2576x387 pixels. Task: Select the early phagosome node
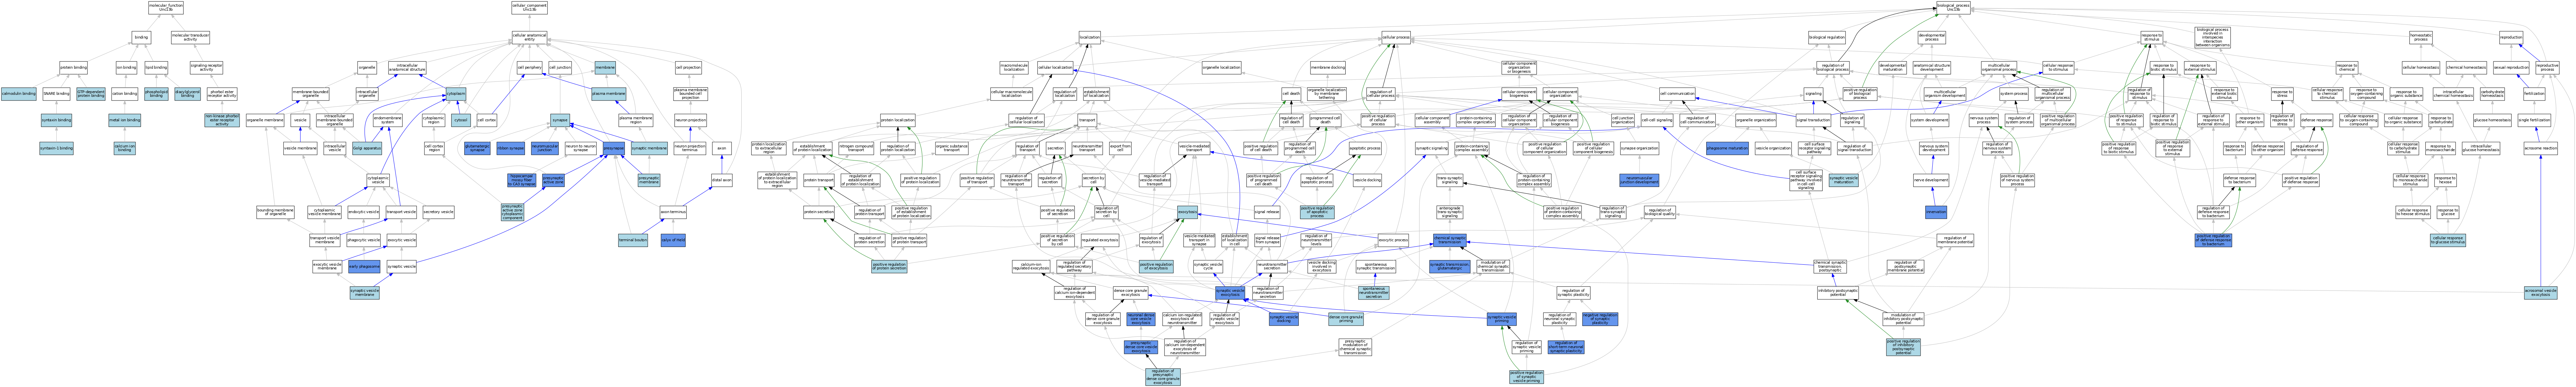pyautogui.click(x=364, y=267)
